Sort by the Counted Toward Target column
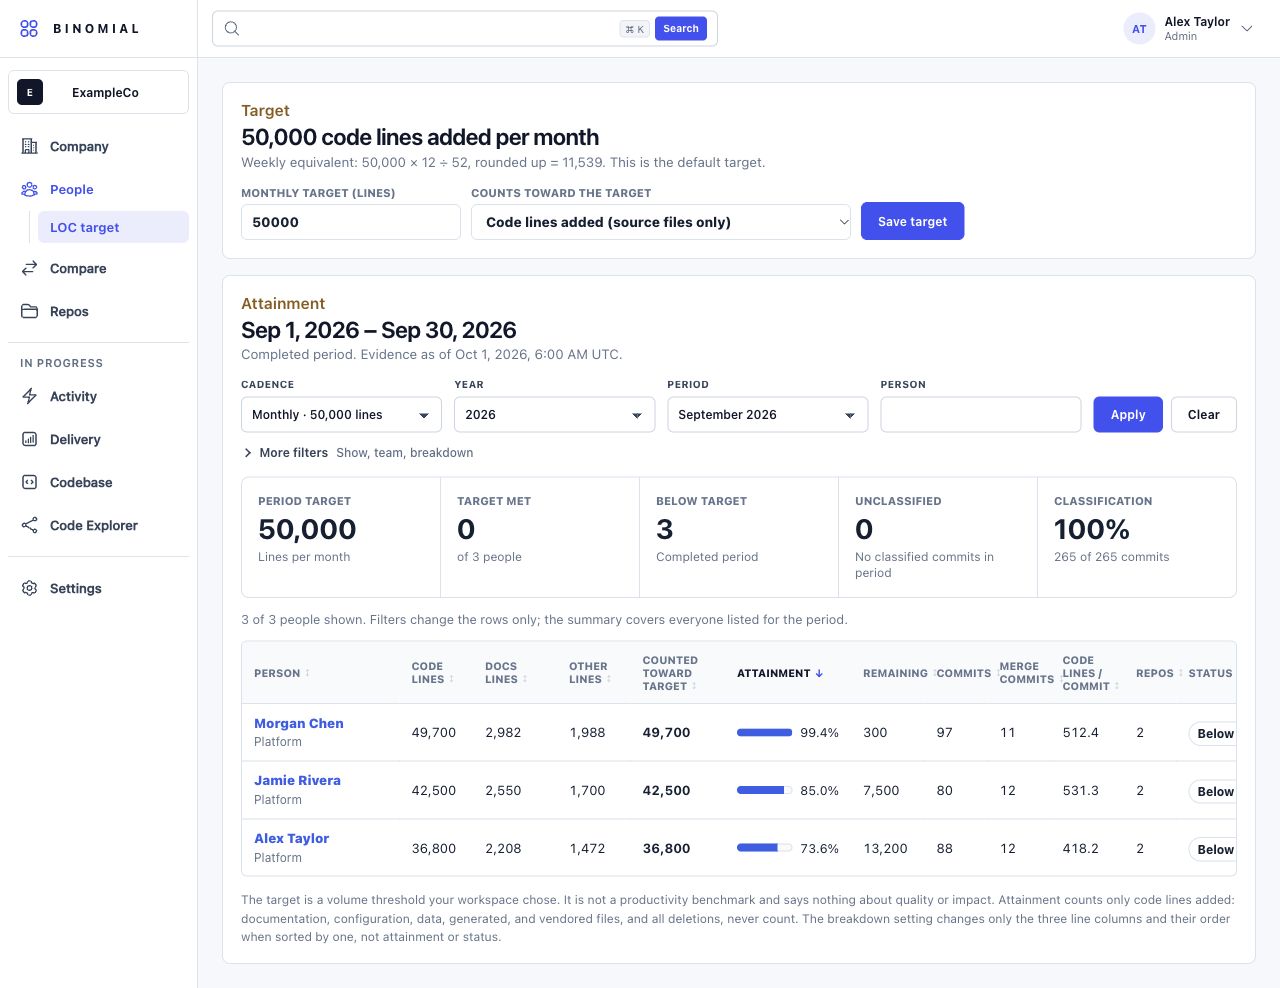The height and width of the screenshot is (988, 1280). 671,673
